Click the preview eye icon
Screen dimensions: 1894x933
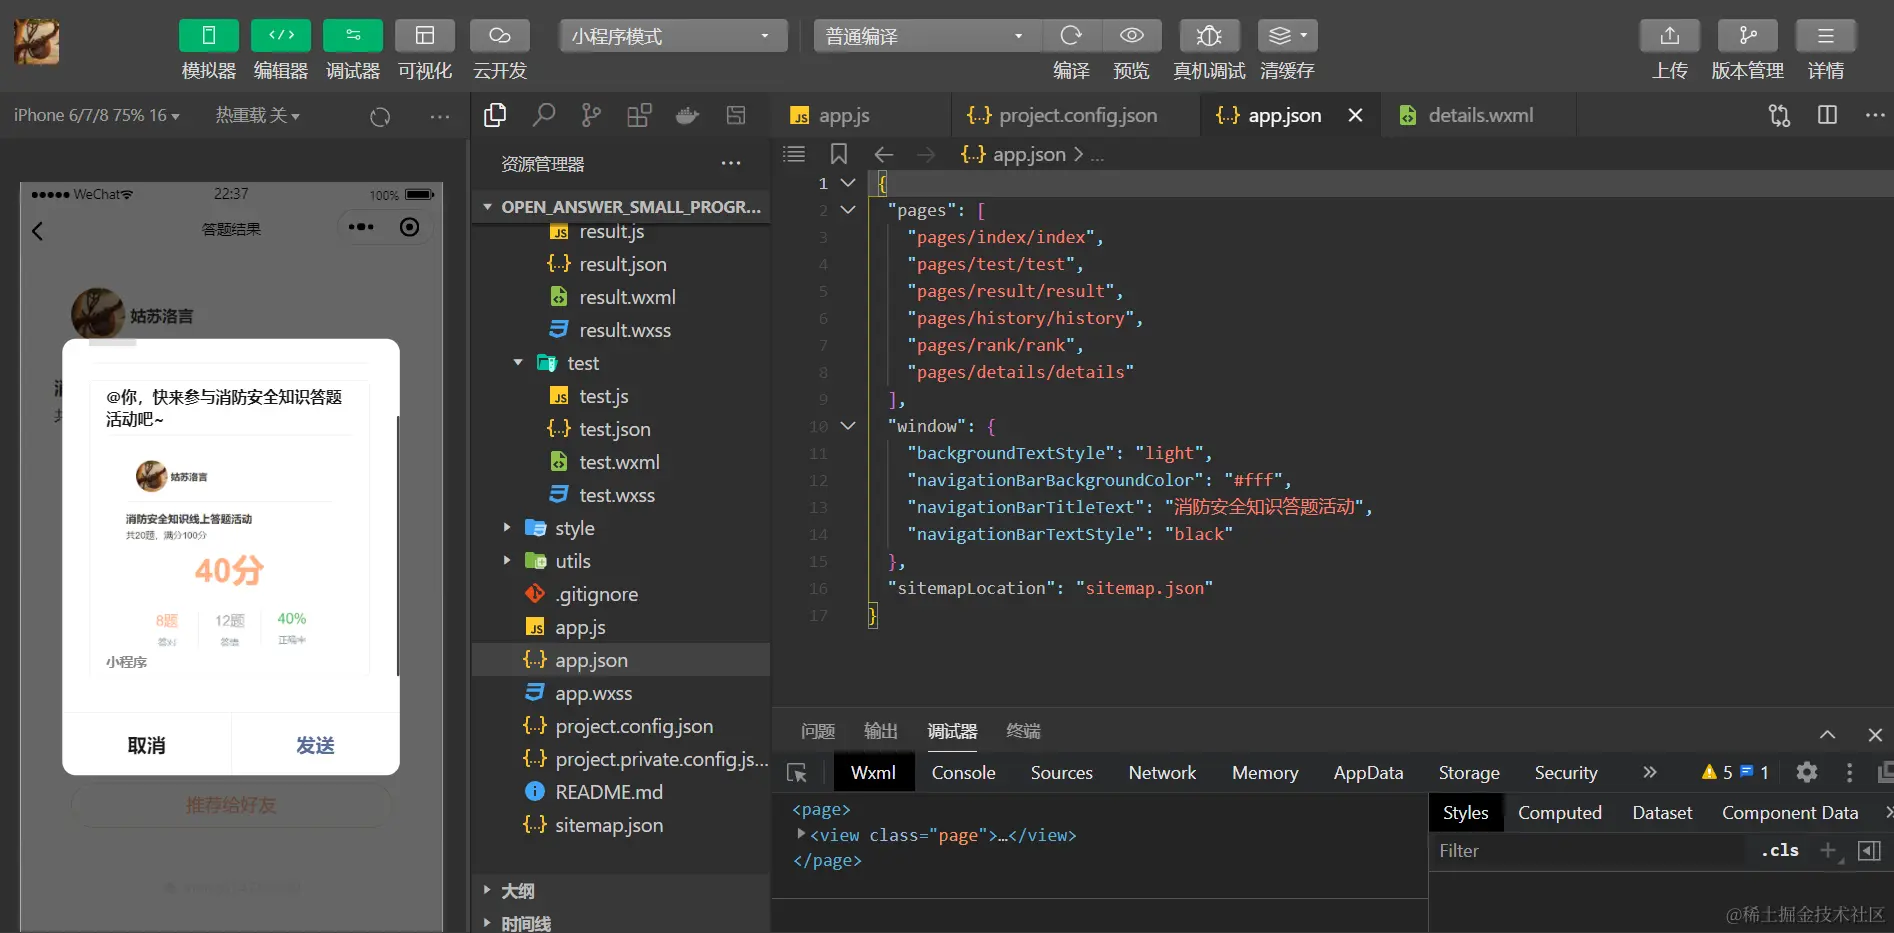click(x=1131, y=36)
